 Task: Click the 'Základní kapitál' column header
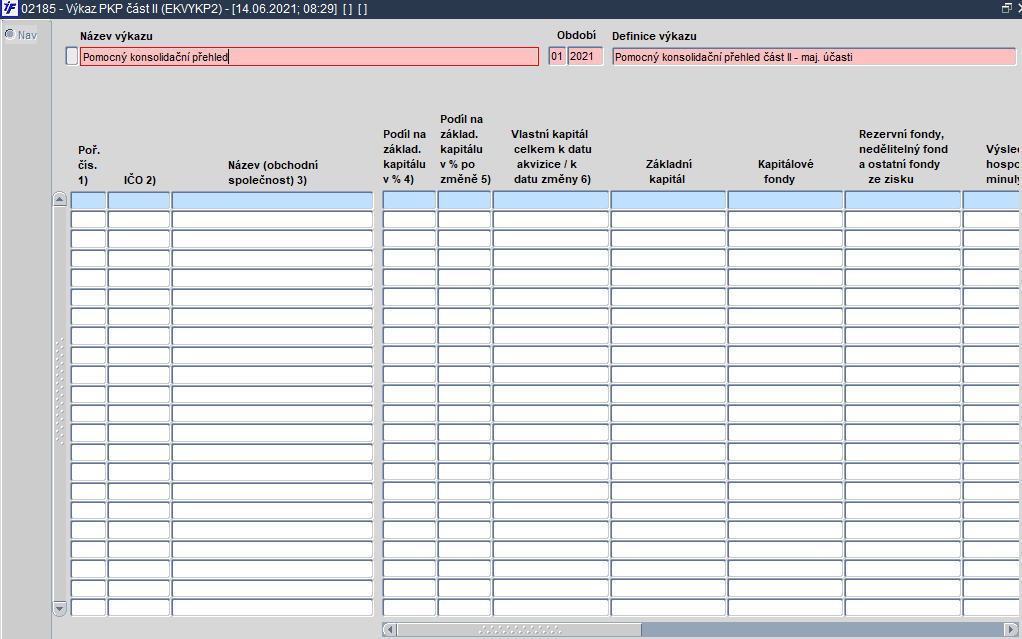click(x=668, y=171)
